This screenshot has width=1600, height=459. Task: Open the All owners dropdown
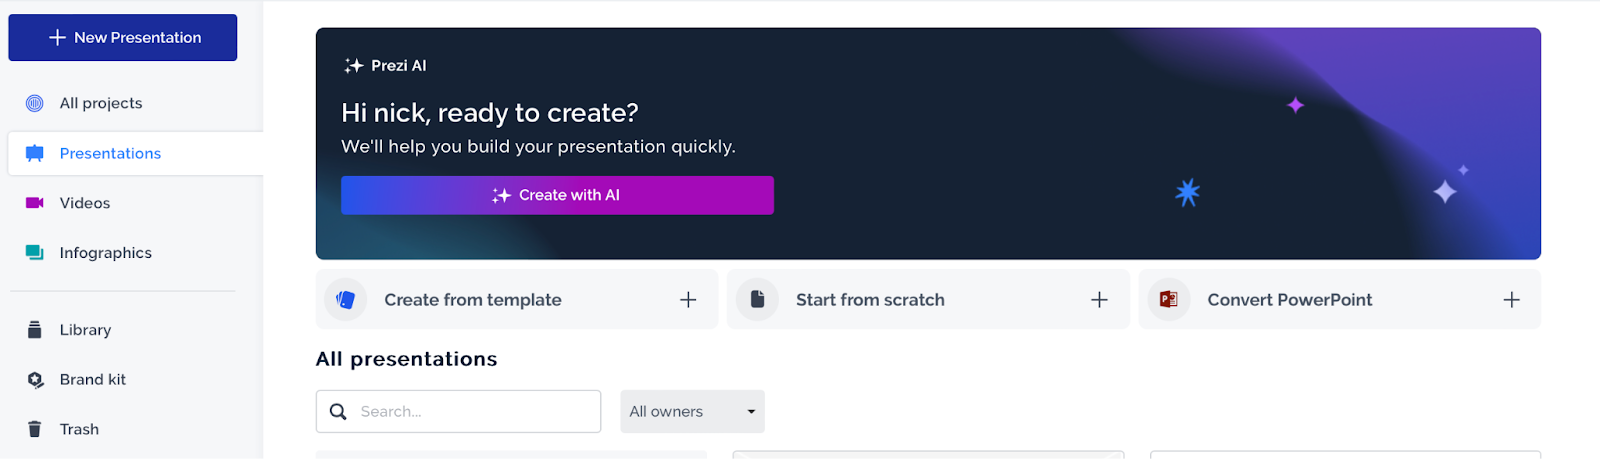[692, 412]
